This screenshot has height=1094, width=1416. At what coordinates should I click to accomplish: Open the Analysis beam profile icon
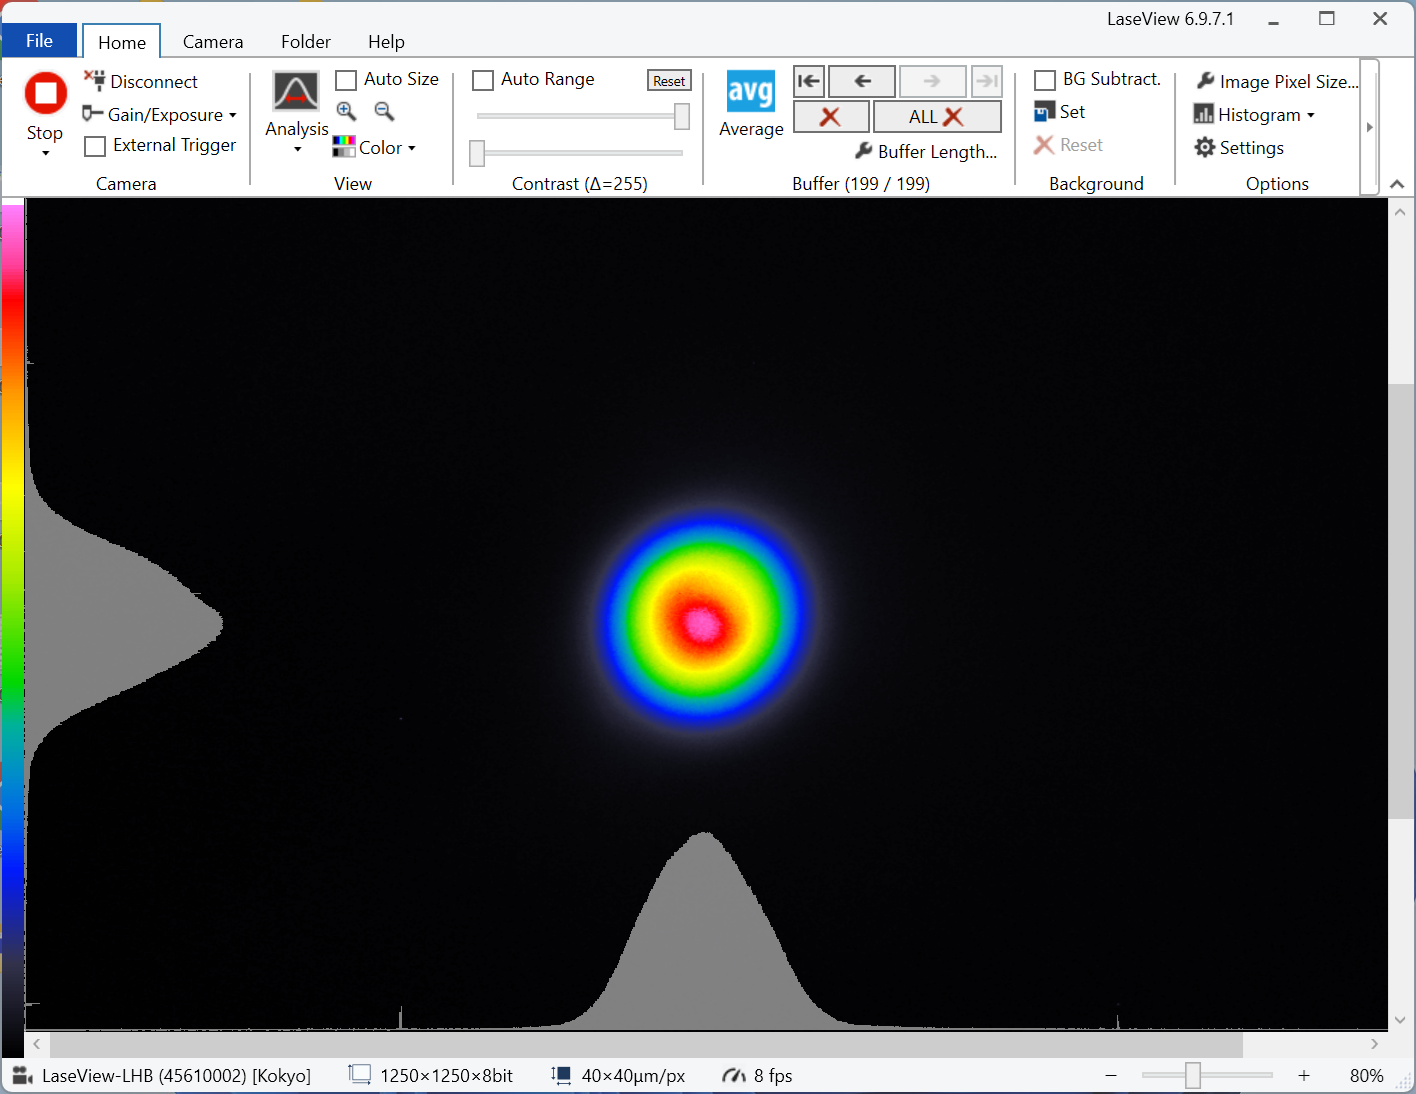296,93
